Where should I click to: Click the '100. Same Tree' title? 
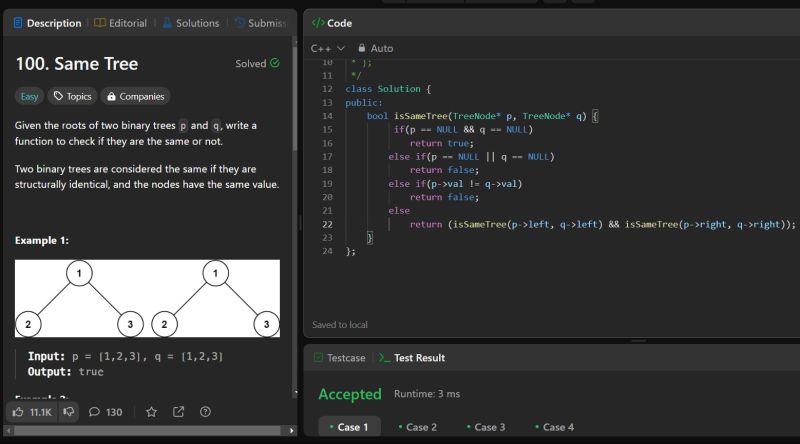click(x=77, y=64)
